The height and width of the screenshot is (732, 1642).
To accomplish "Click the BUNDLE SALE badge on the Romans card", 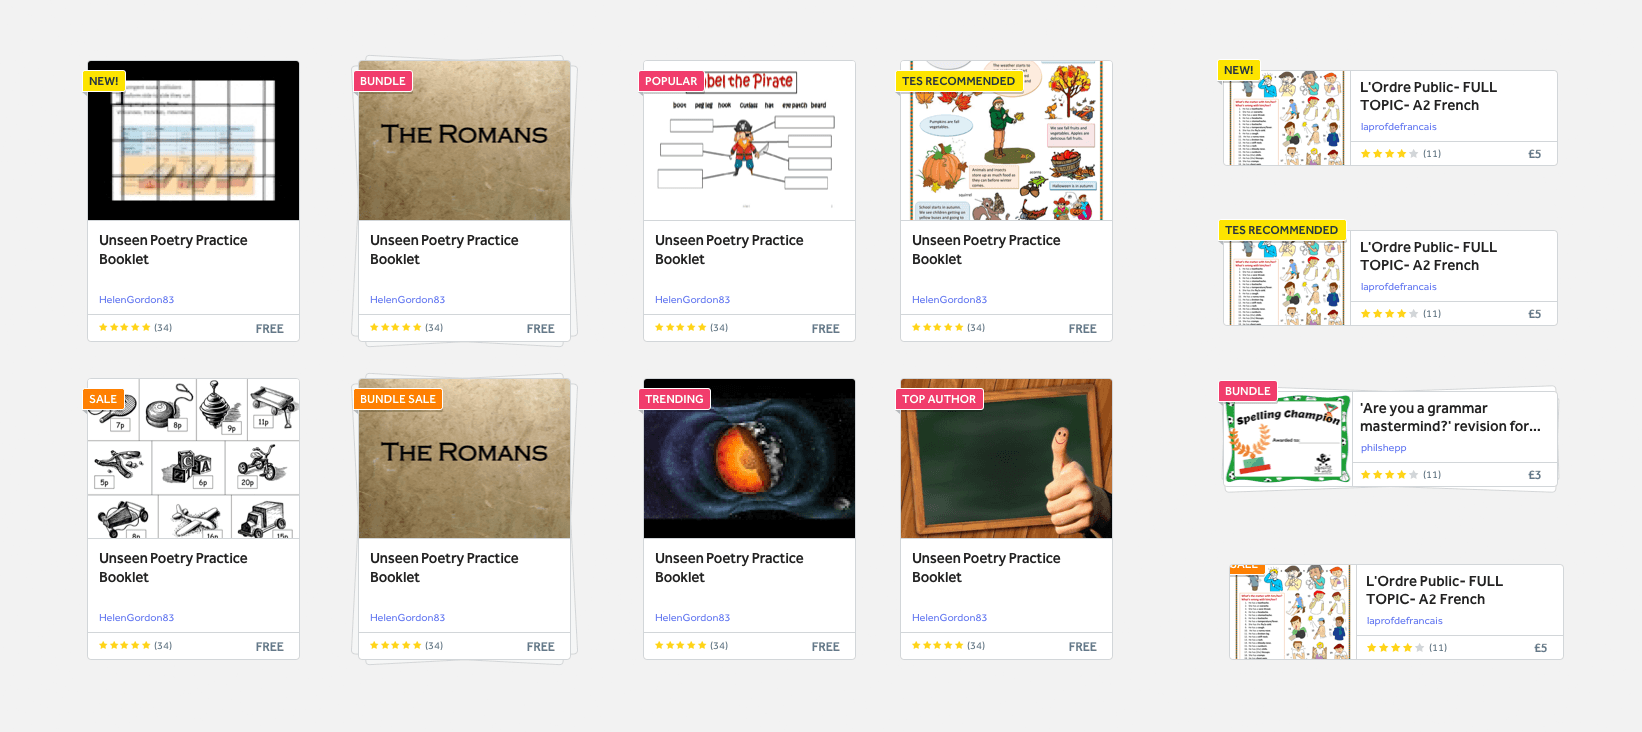I will [x=398, y=399].
